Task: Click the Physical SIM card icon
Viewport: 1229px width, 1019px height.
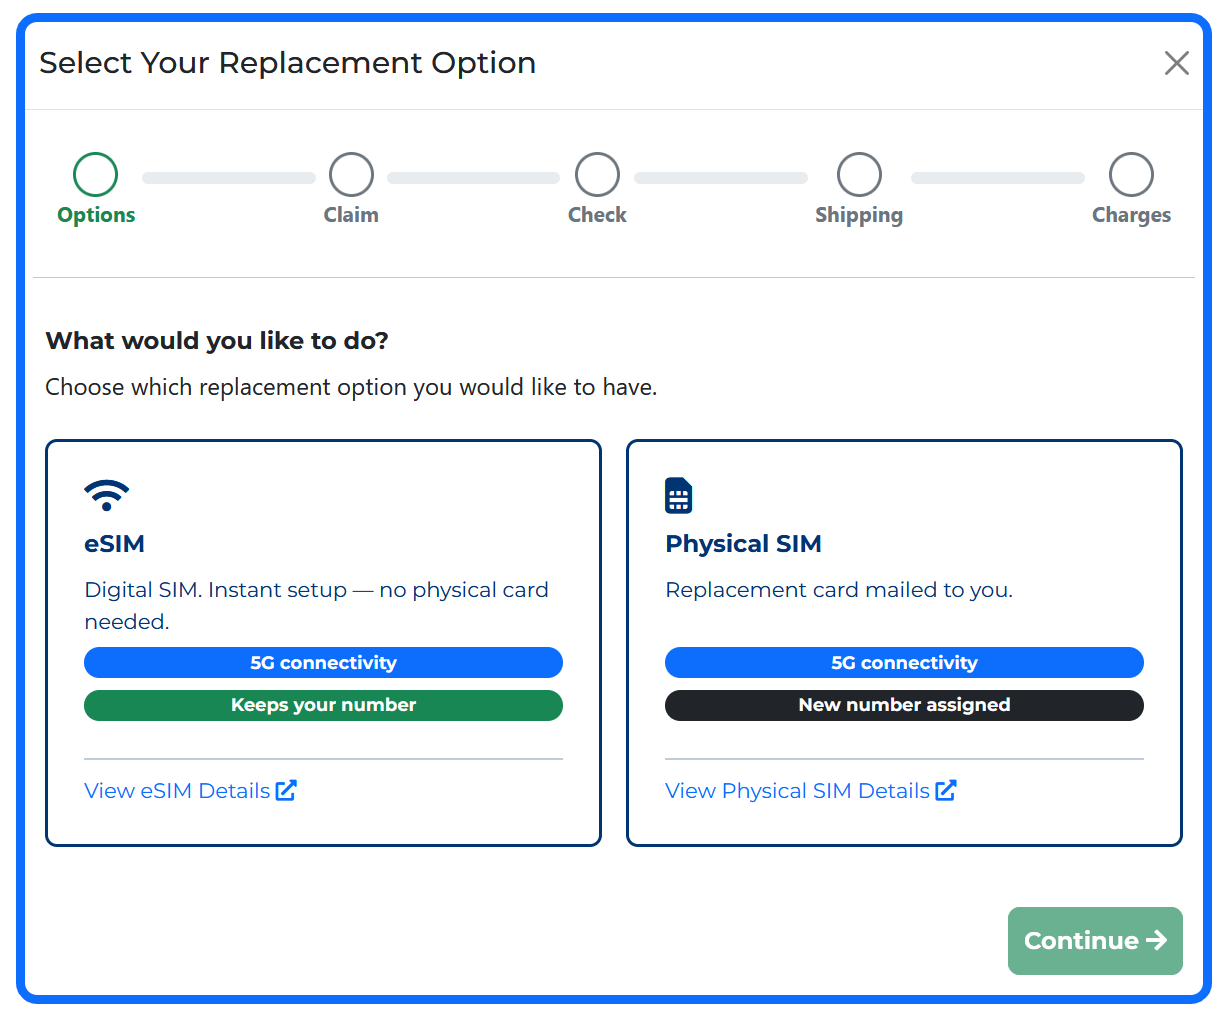Action: click(x=679, y=495)
